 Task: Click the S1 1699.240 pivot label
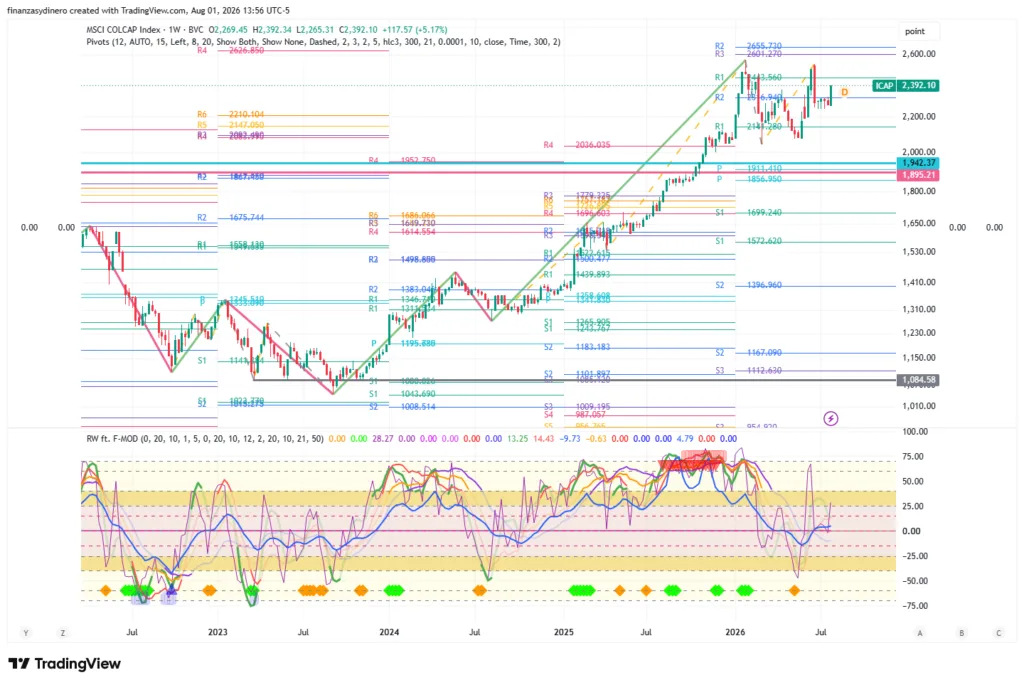point(748,212)
